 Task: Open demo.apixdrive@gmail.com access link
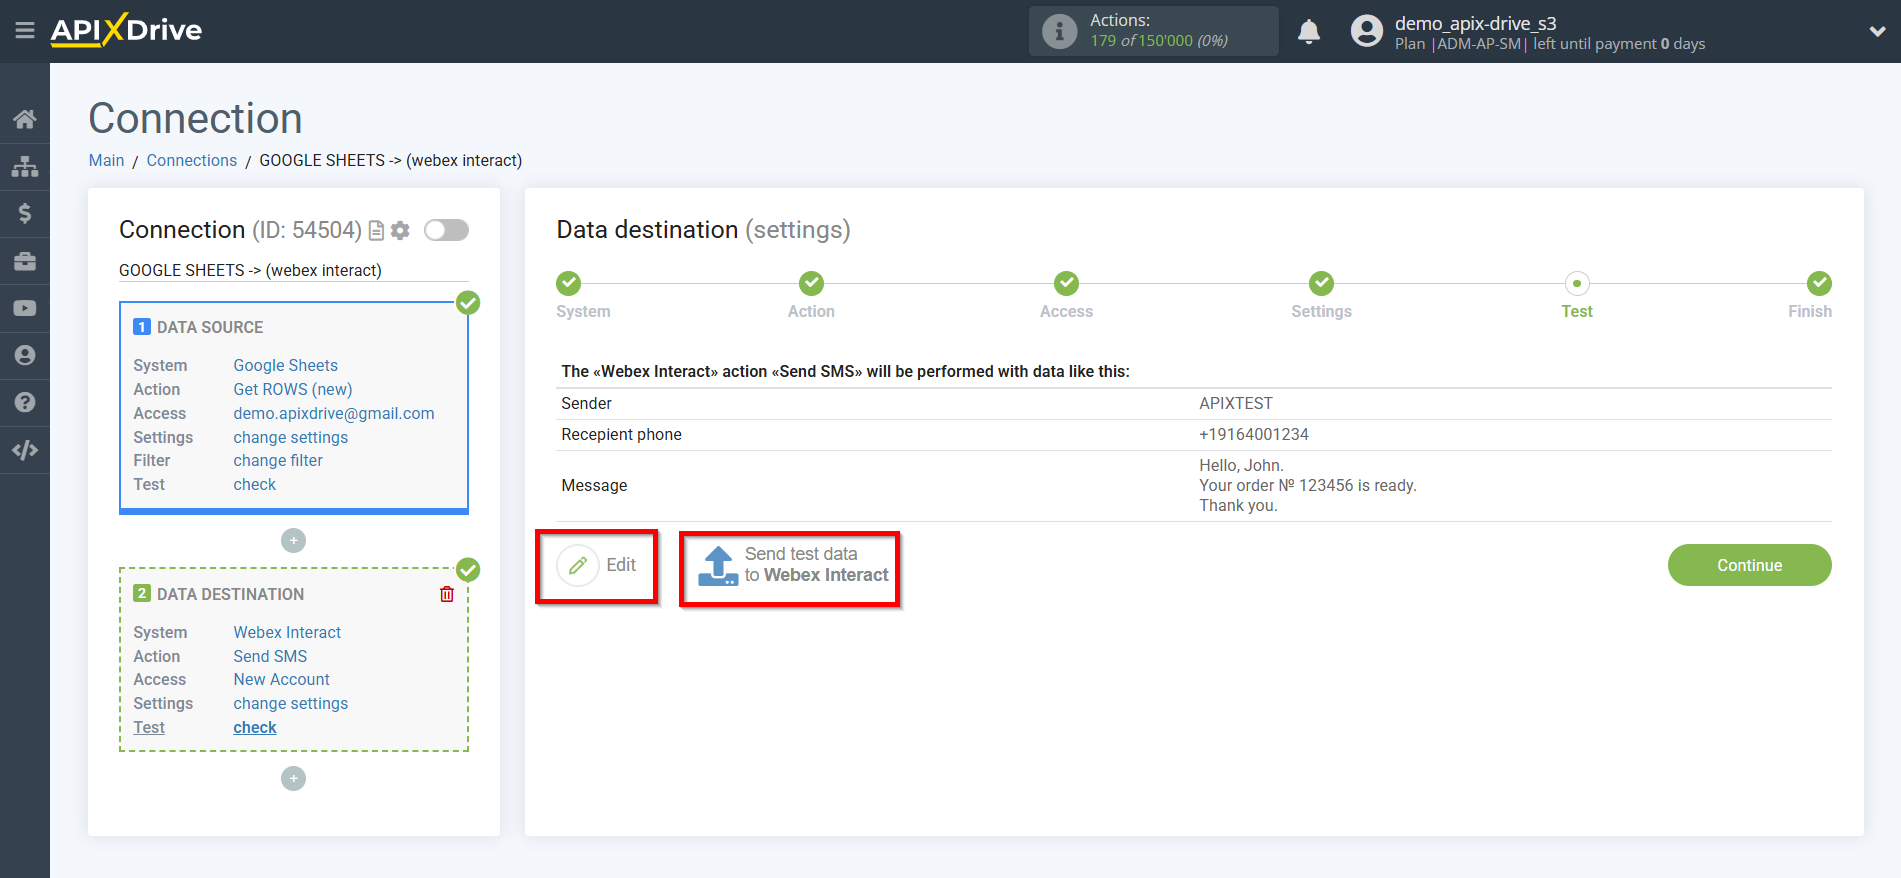[x=334, y=414]
